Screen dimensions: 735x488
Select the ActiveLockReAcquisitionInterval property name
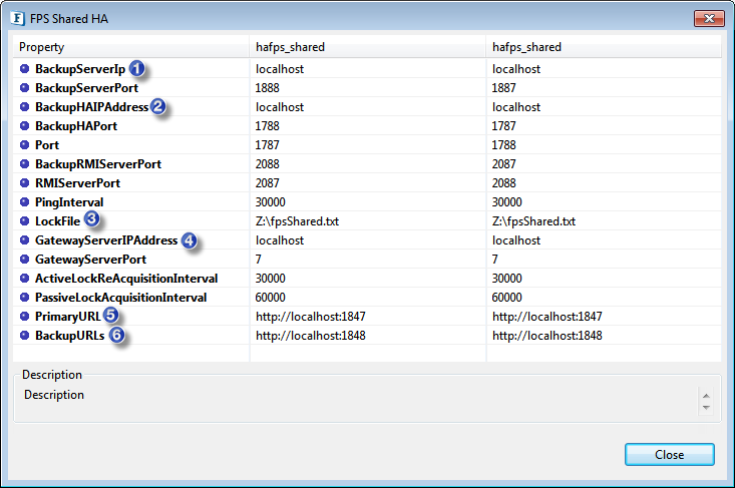pos(127,278)
